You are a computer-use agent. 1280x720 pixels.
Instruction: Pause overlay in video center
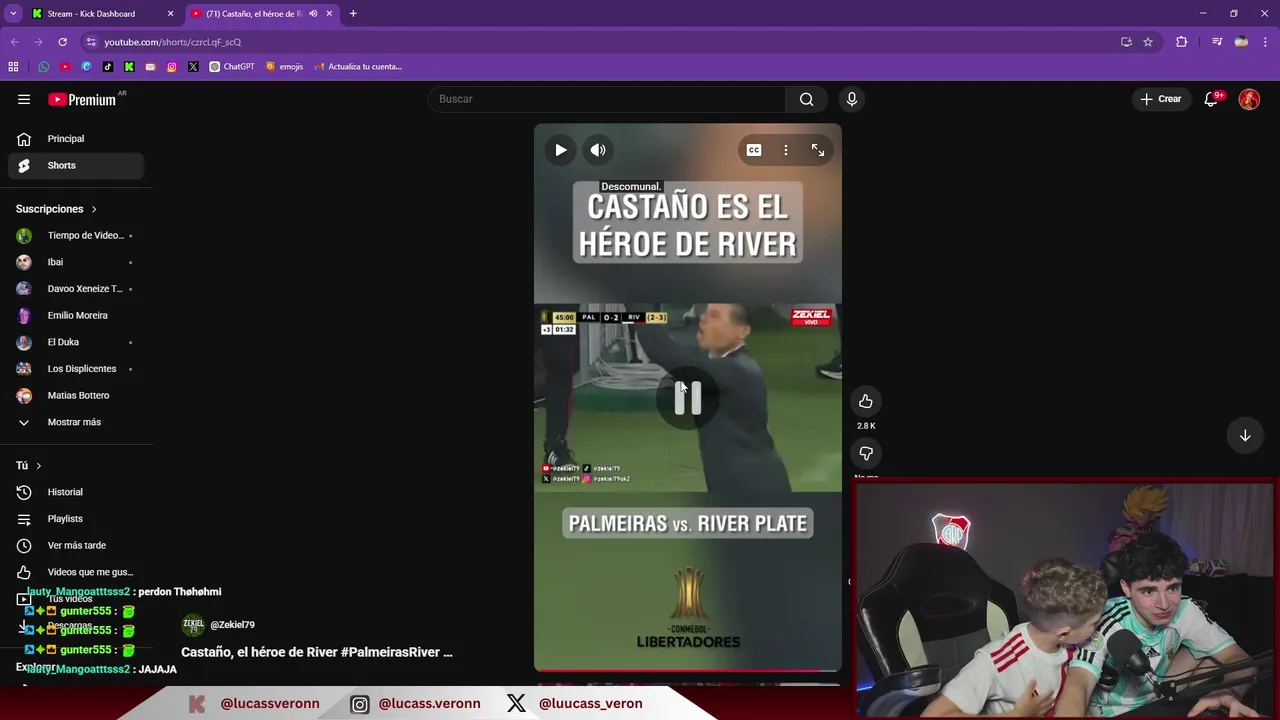688,398
